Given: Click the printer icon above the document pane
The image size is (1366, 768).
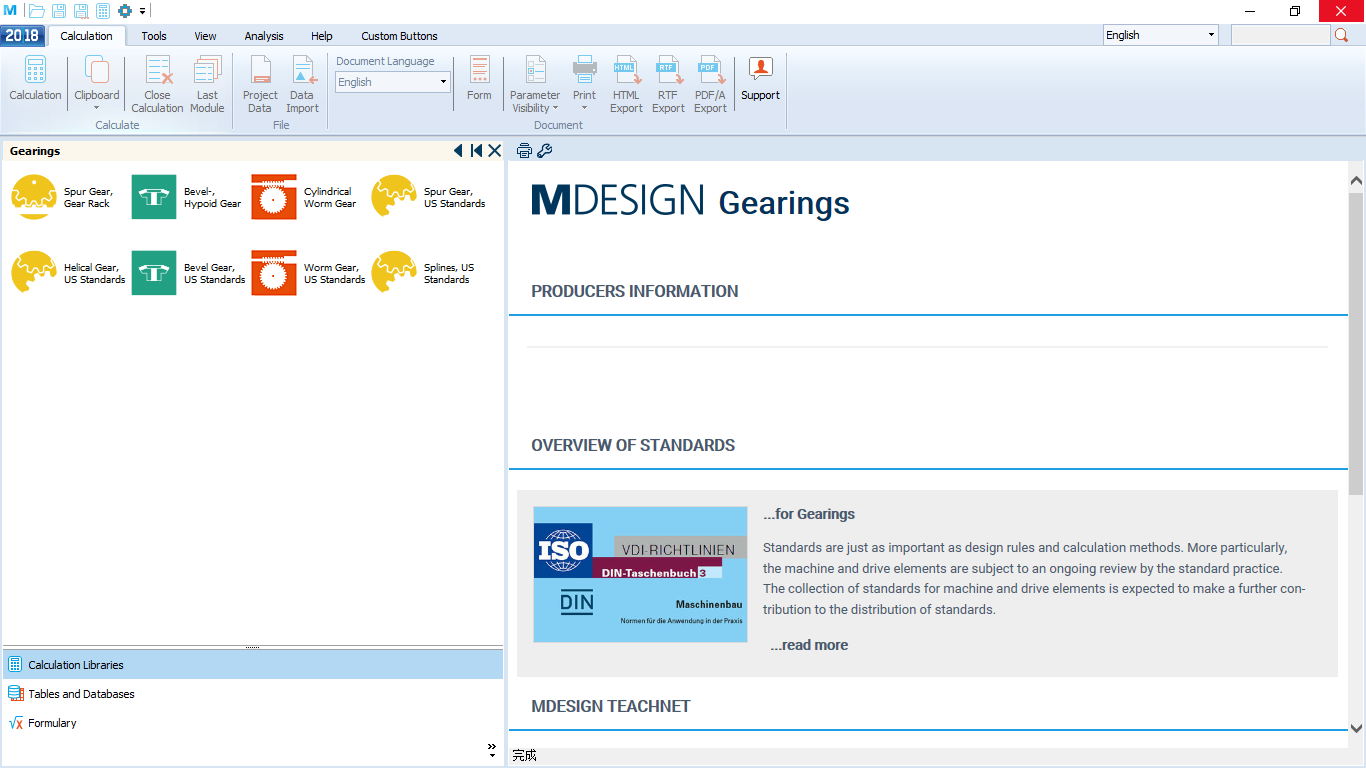Looking at the screenshot, I should [x=524, y=151].
